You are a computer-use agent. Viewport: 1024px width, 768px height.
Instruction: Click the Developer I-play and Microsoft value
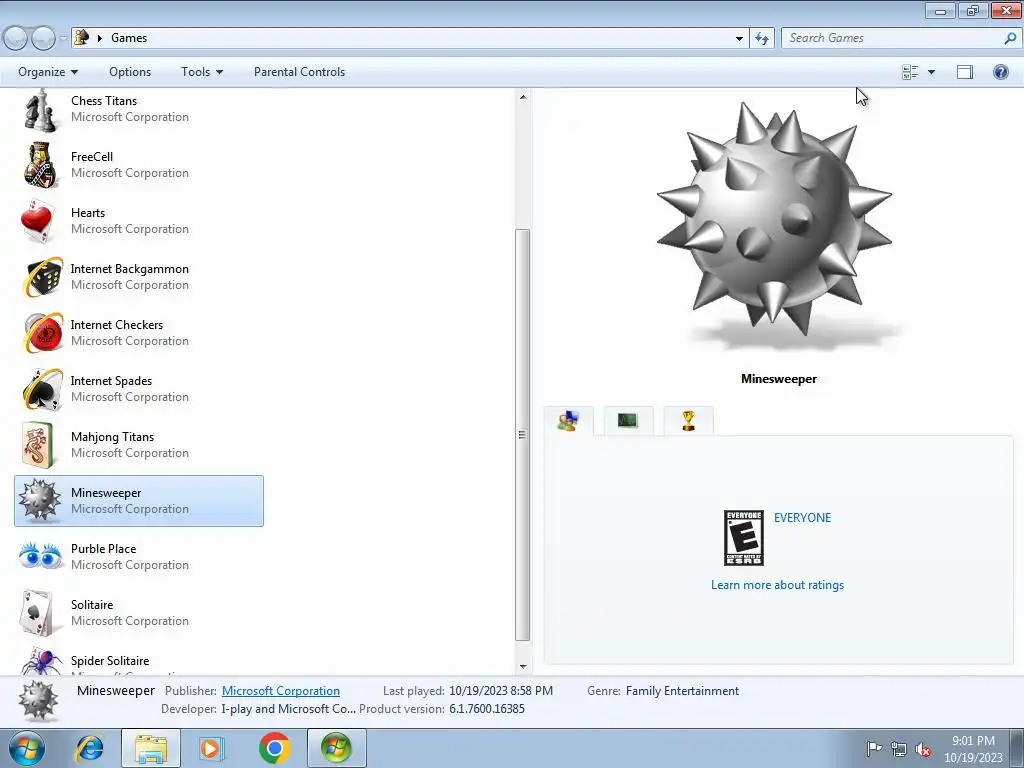click(289, 709)
